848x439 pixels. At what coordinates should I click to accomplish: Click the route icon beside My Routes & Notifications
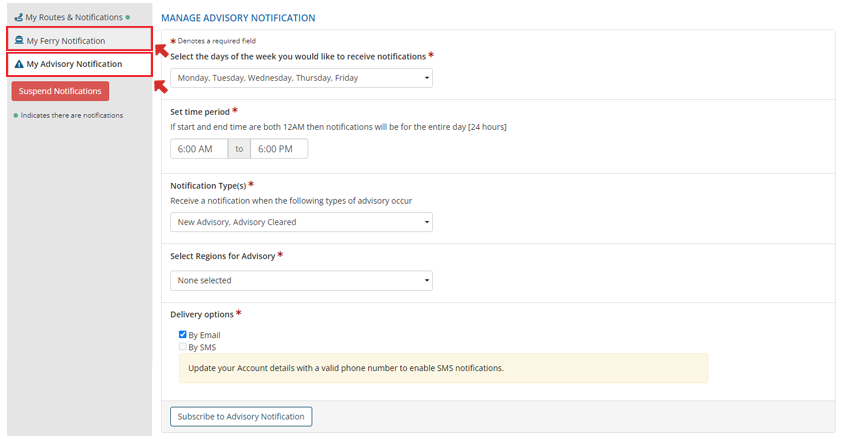click(18, 17)
